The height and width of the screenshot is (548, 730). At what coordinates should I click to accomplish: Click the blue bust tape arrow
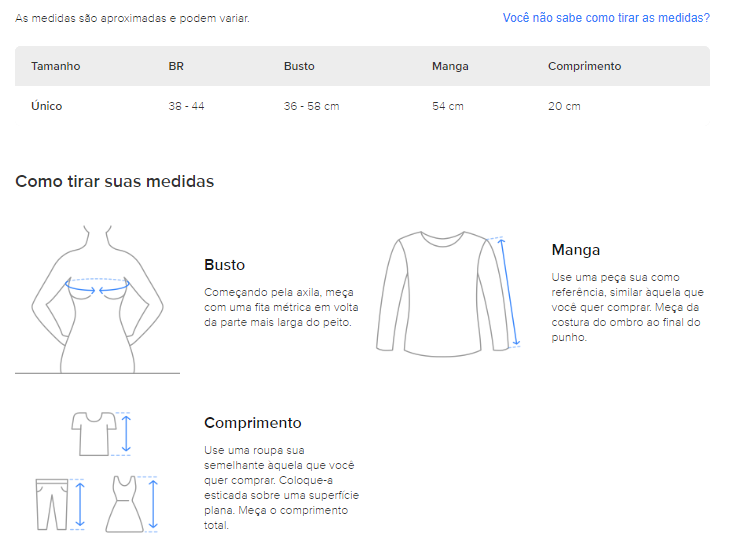(x=97, y=284)
